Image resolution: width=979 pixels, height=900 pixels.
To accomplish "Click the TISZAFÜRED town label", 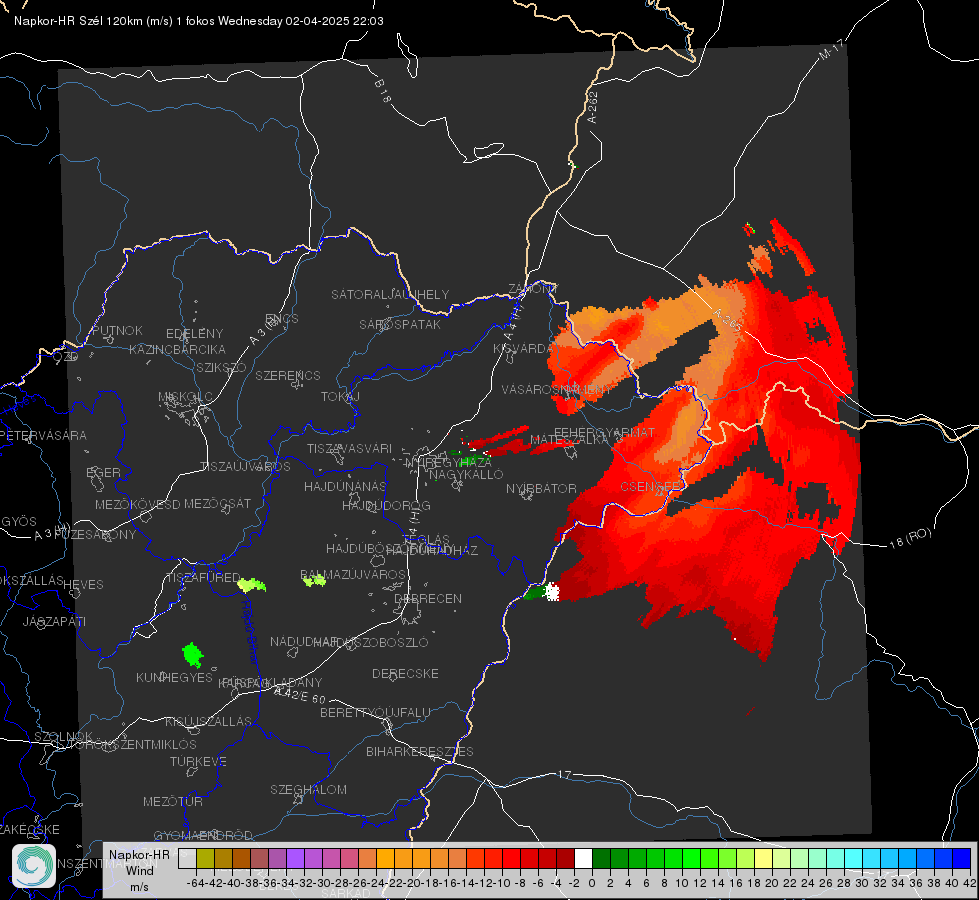I will point(204,578).
